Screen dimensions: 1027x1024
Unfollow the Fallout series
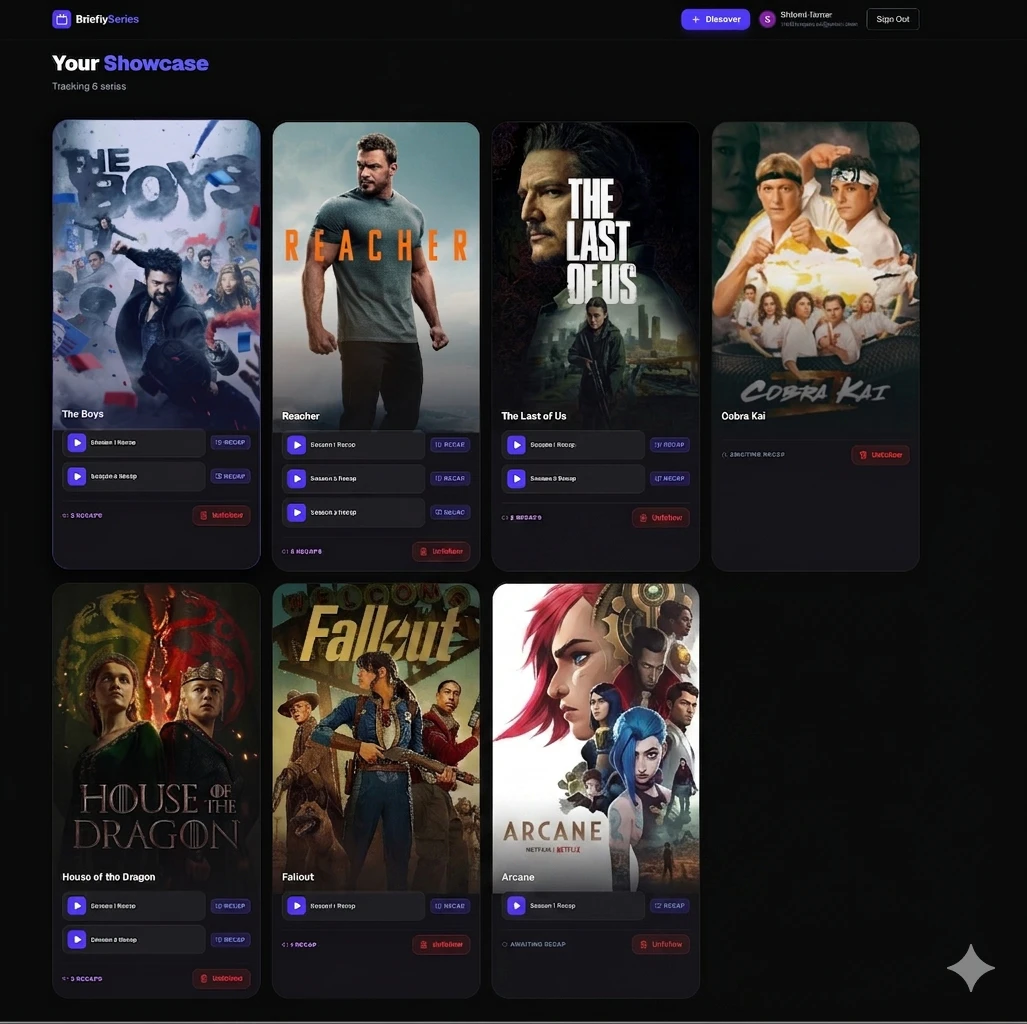pos(441,945)
